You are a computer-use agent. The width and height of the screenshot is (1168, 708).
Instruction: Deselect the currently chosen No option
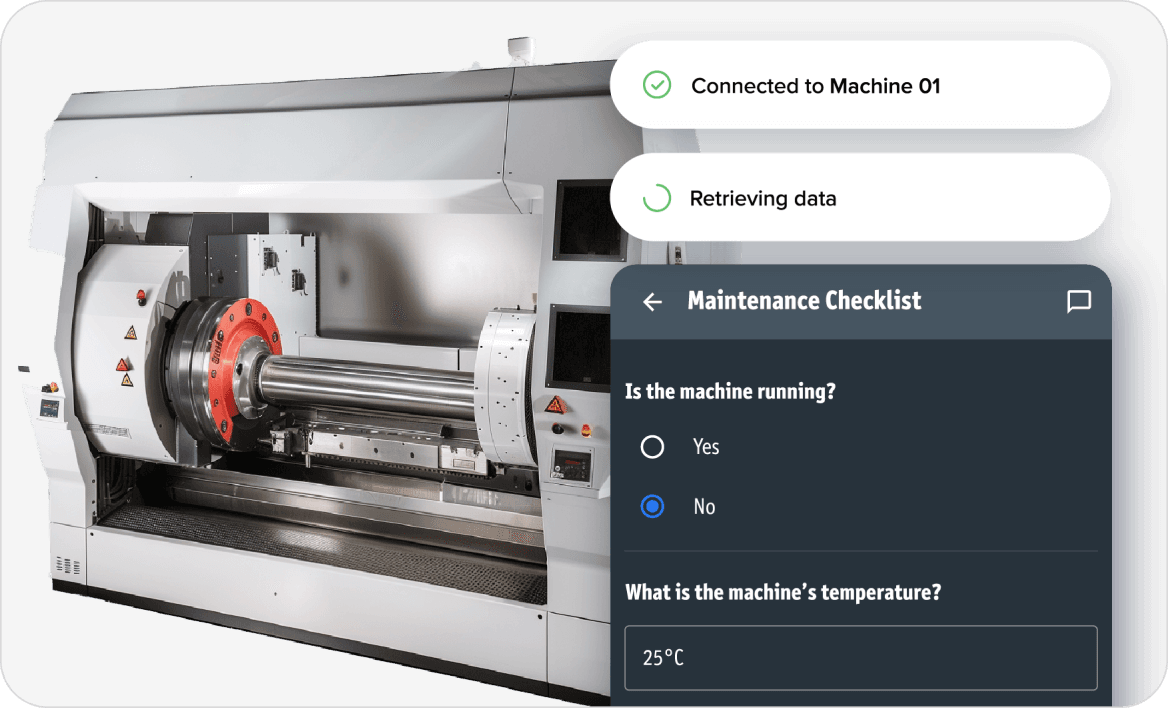click(652, 507)
